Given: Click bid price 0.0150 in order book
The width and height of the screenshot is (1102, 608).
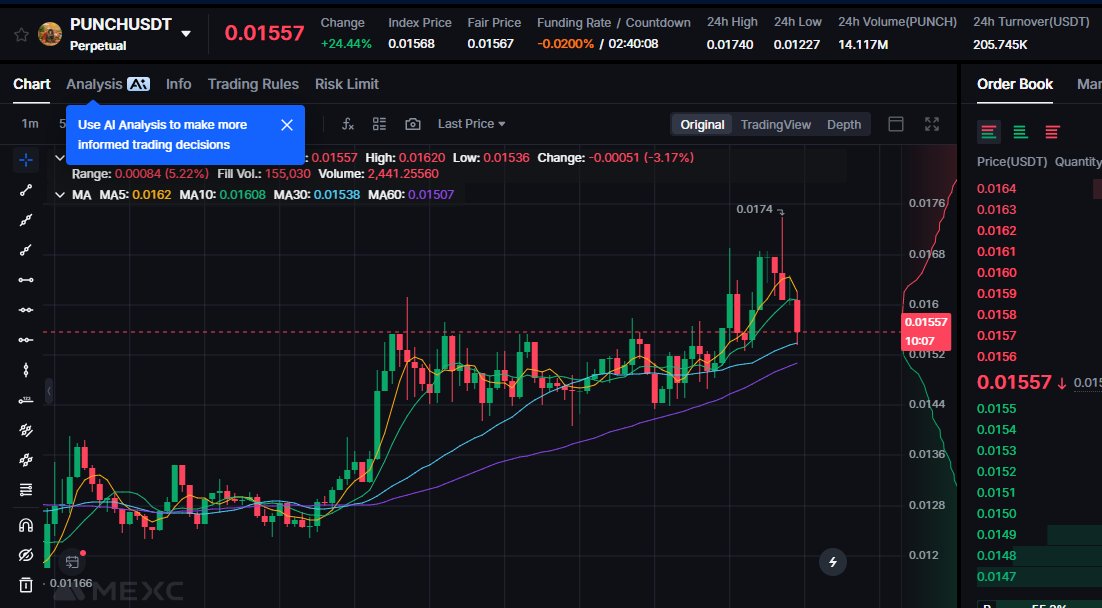Looking at the screenshot, I should click(x=997, y=514).
